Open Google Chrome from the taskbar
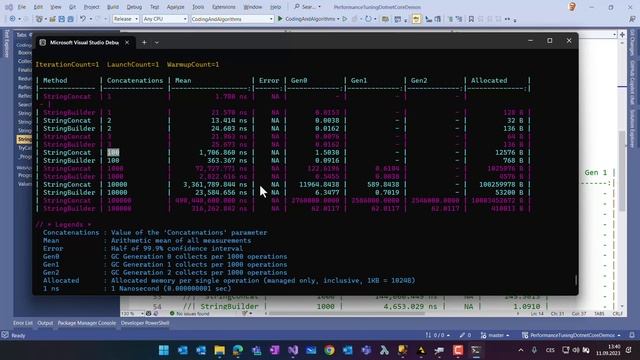The width and height of the screenshot is (640, 360). pyautogui.click(x=329, y=350)
